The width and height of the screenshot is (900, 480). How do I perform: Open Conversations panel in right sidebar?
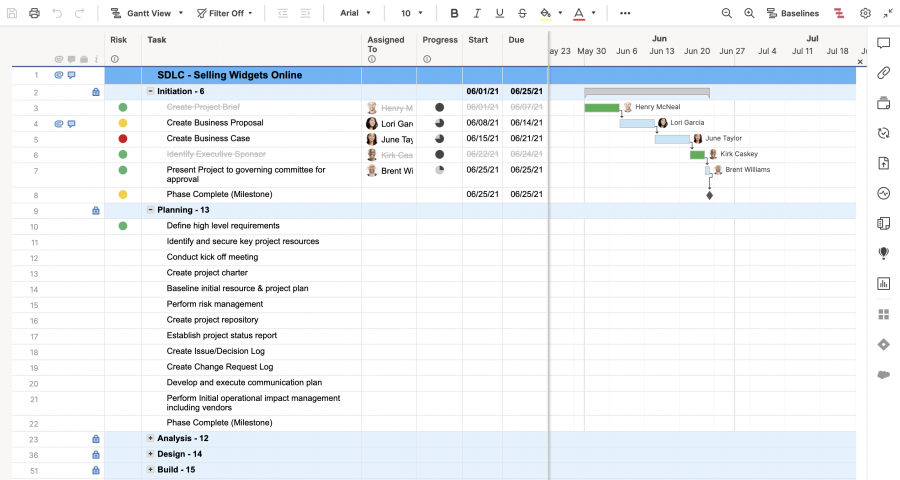coord(883,44)
